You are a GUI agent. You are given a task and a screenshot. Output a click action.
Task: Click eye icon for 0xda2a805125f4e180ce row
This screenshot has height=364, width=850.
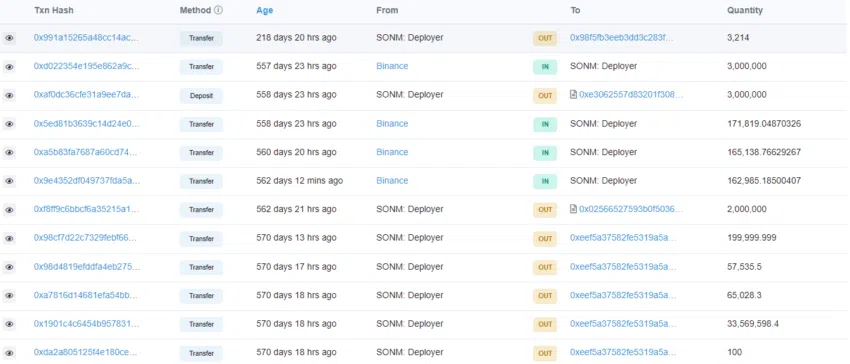9,353
